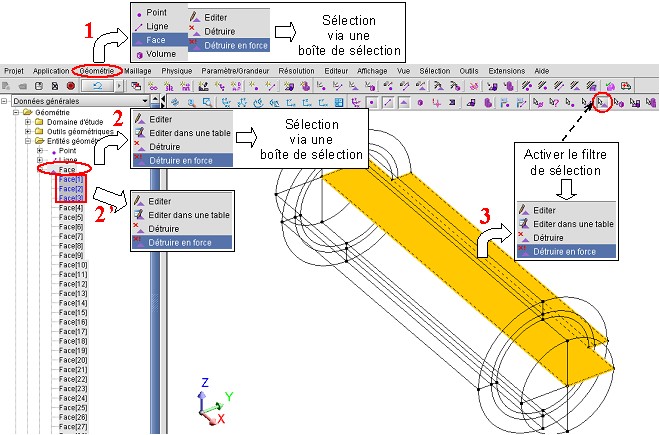This screenshot has width=660, height=435.
Task: Select Face[5] in the data tree
Action: point(71,217)
